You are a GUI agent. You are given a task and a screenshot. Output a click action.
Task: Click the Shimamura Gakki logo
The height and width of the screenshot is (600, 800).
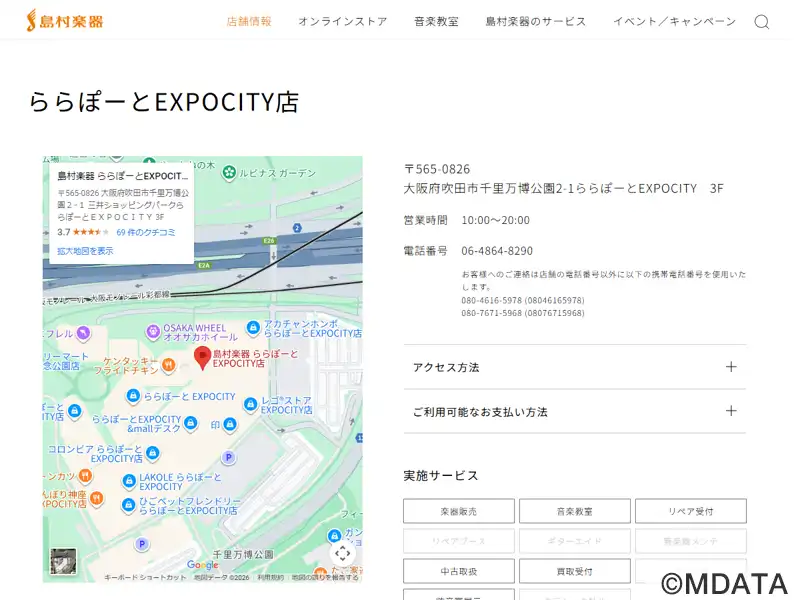pyautogui.click(x=65, y=20)
